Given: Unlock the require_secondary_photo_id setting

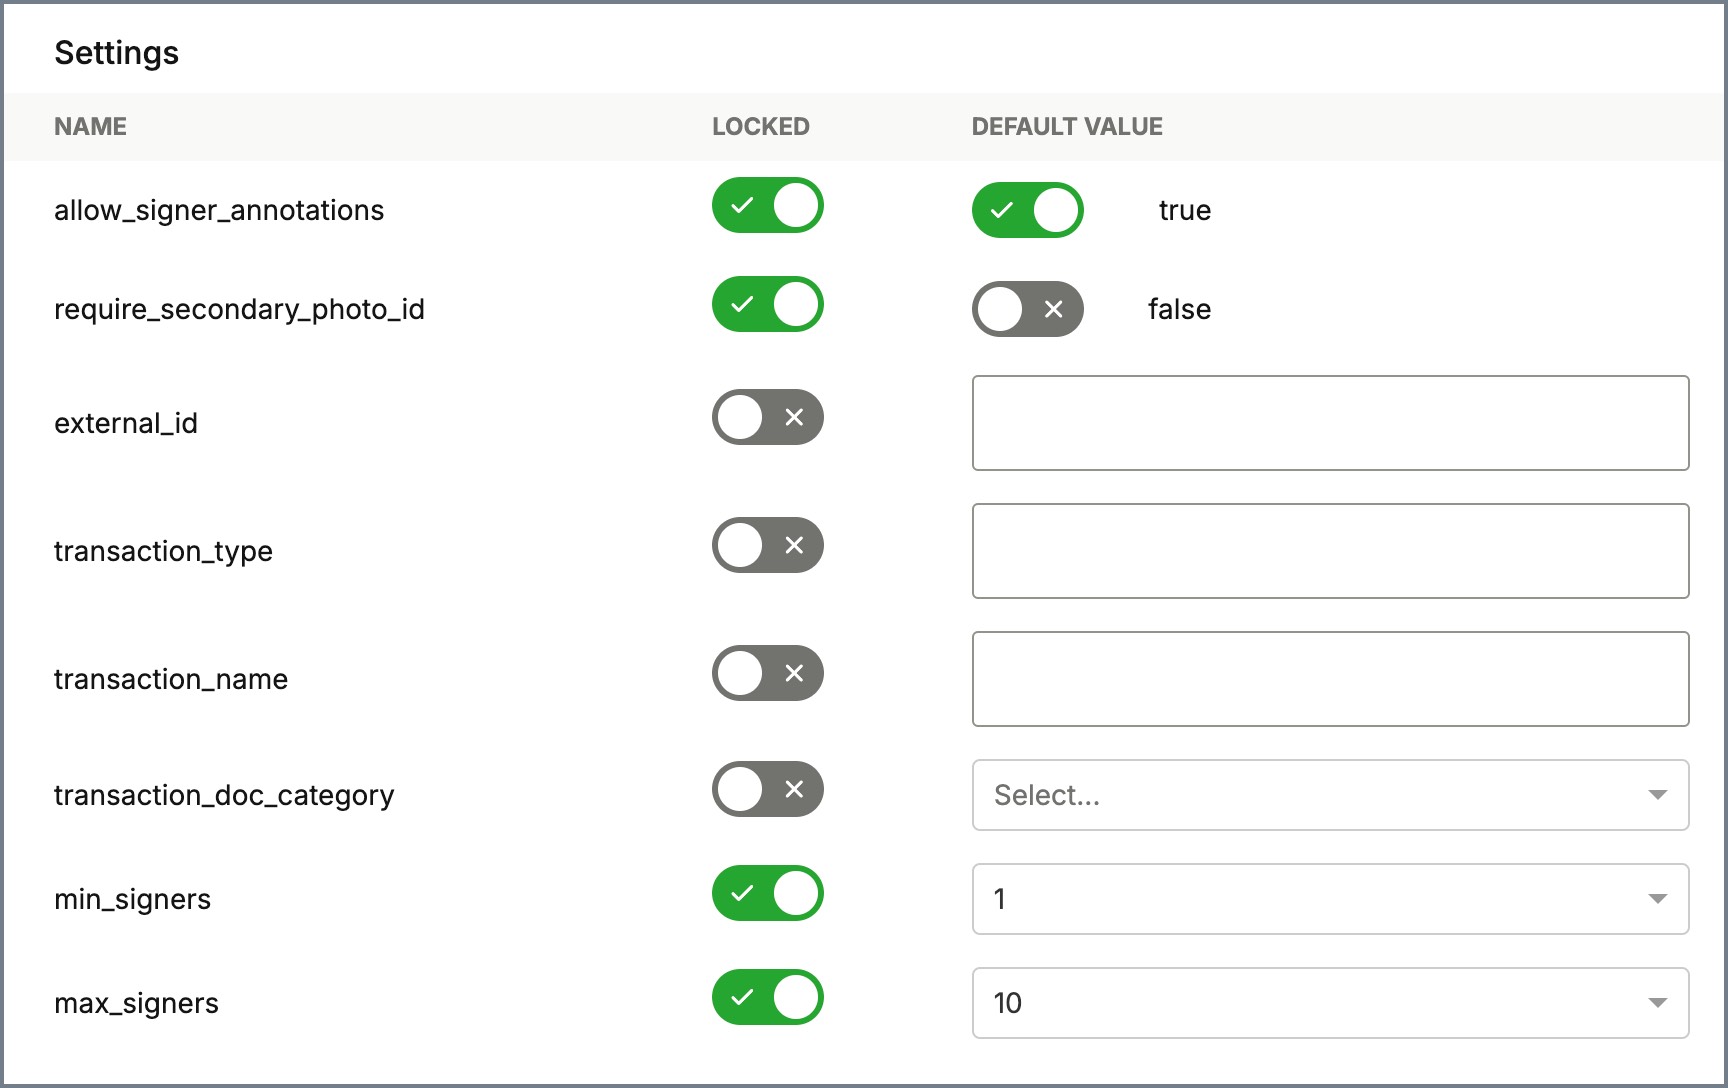Looking at the screenshot, I should click(x=767, y=305).
